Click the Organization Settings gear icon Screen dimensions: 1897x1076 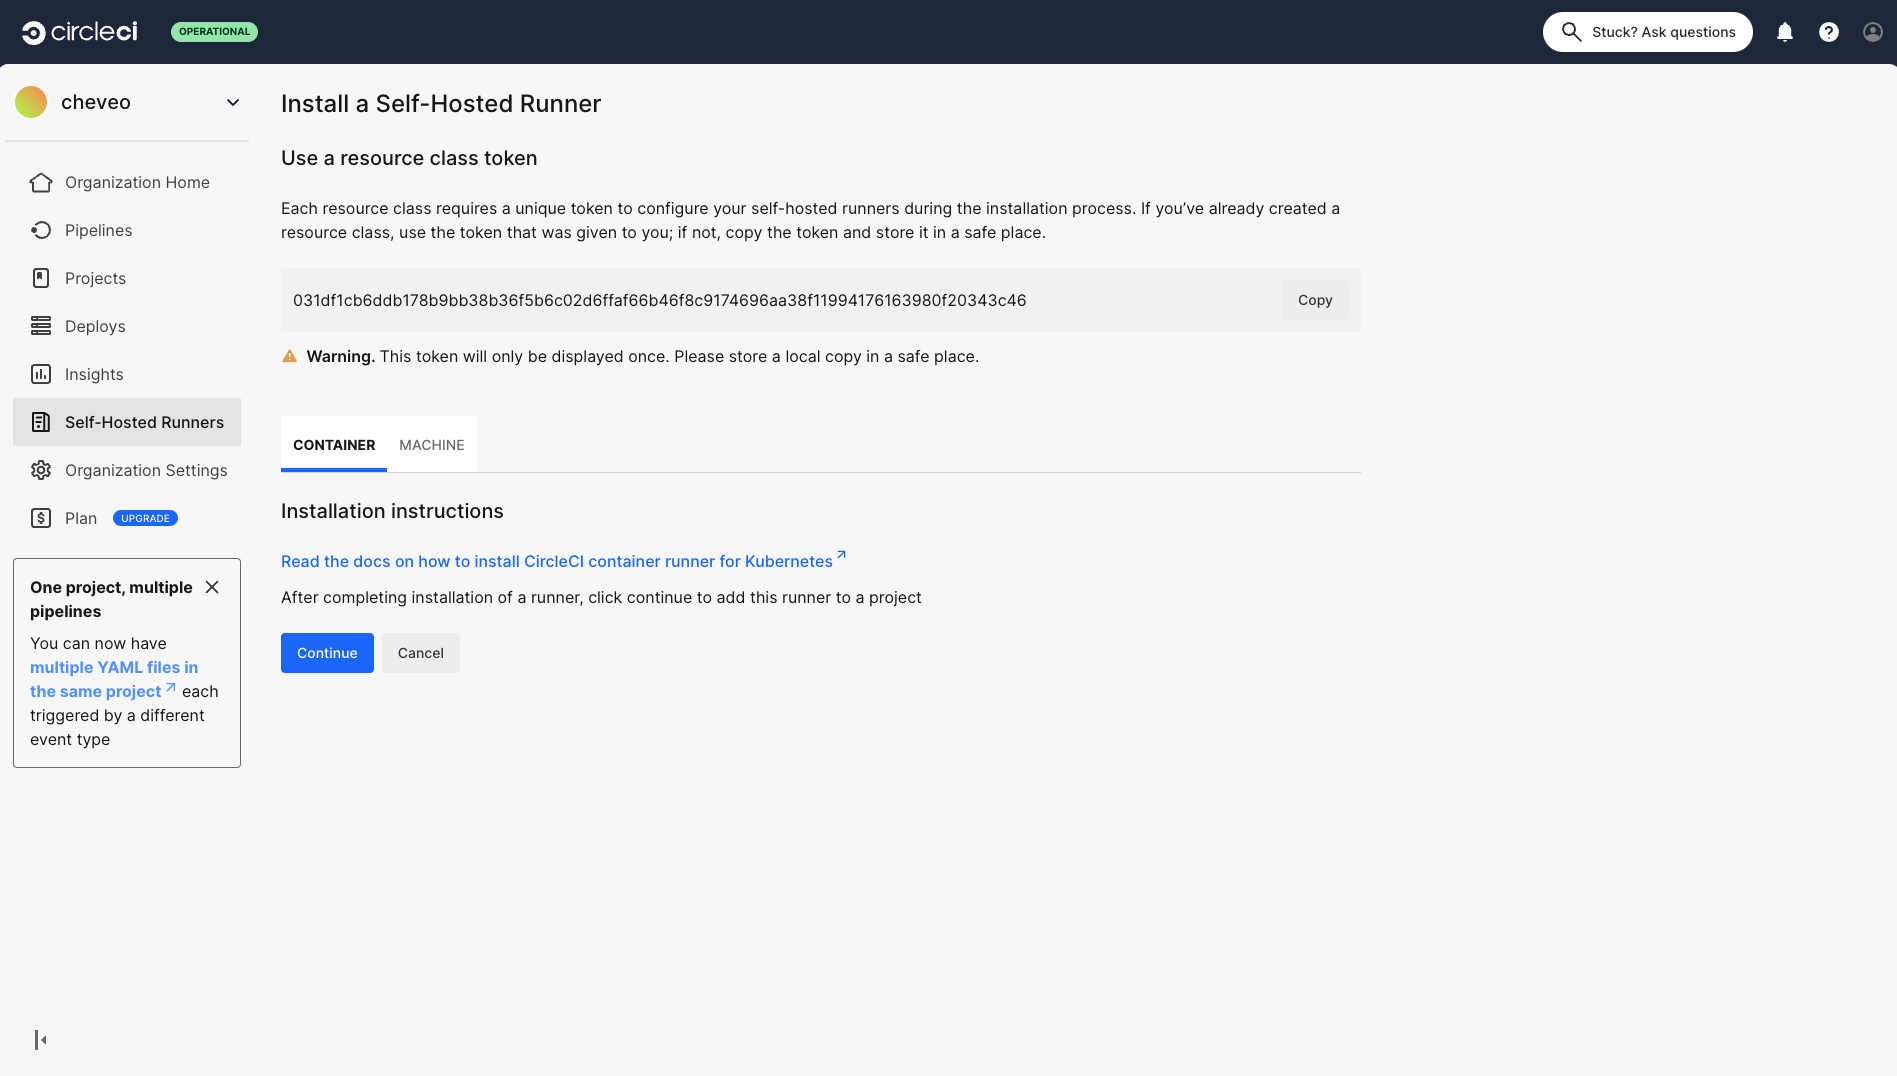point(41,470)
